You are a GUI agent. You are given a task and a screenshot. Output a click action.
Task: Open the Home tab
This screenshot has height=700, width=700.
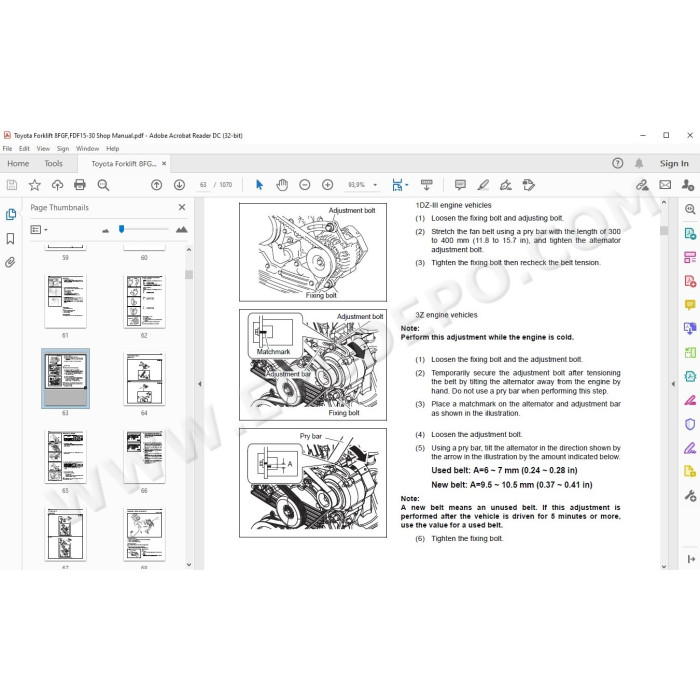coord(18,164)
